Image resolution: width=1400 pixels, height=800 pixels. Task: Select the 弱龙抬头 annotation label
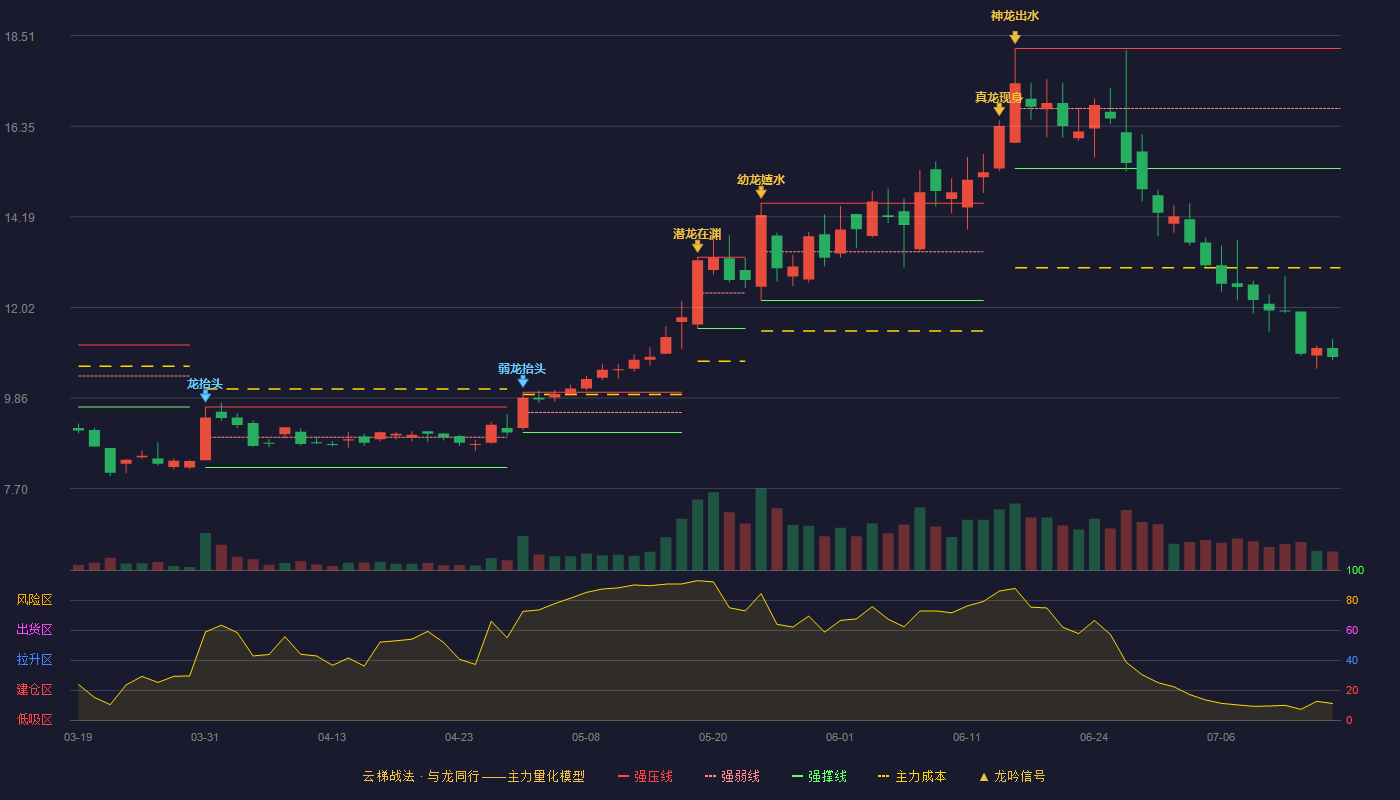(x=522, y=369)
